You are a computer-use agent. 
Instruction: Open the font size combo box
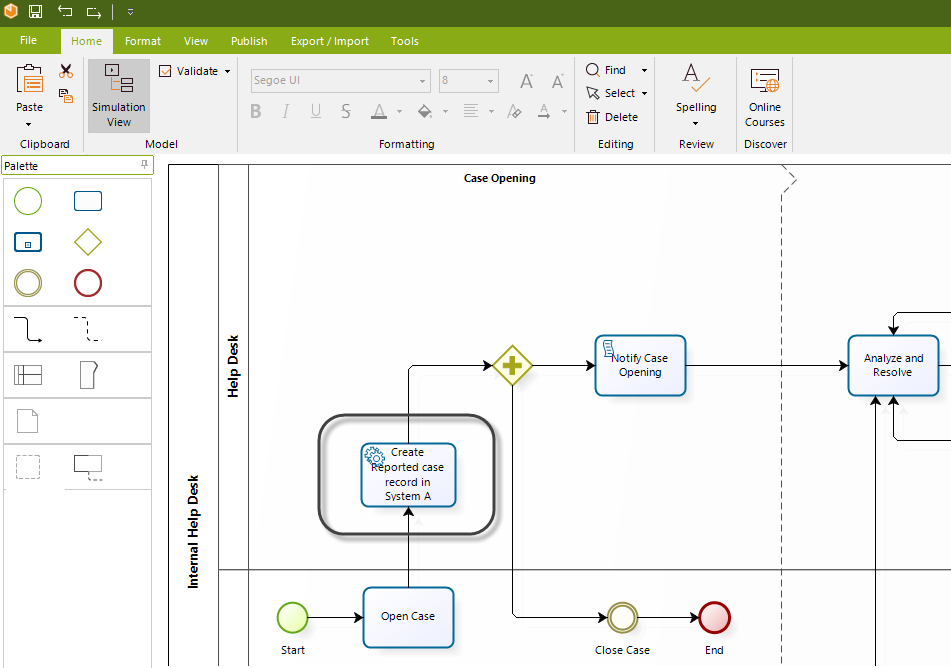(x=469, y=81)
